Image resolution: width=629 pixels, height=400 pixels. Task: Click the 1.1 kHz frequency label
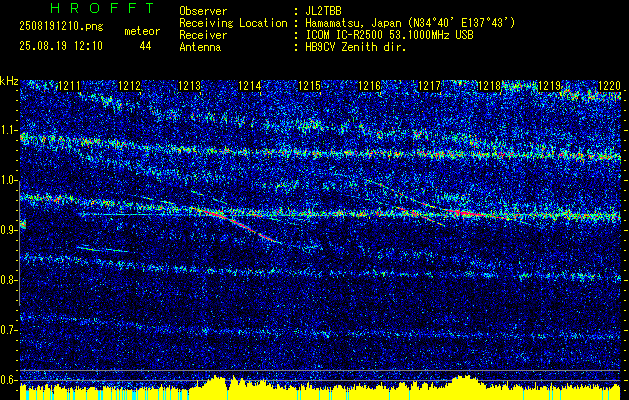coord(9,130)
